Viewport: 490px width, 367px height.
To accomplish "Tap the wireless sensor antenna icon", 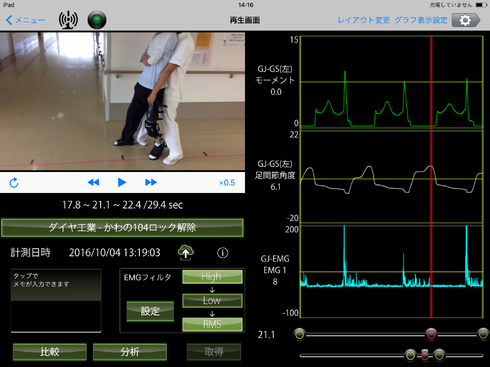I will 68,20.
